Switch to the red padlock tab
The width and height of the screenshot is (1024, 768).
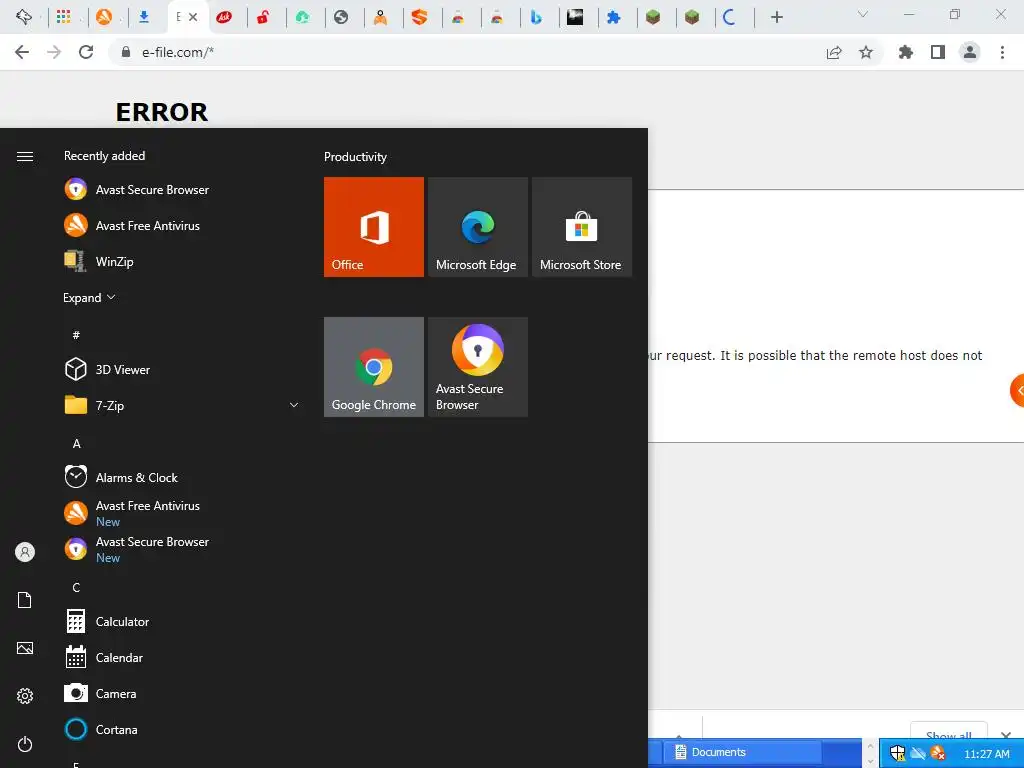pyautogui.click(x=263, y=18)
